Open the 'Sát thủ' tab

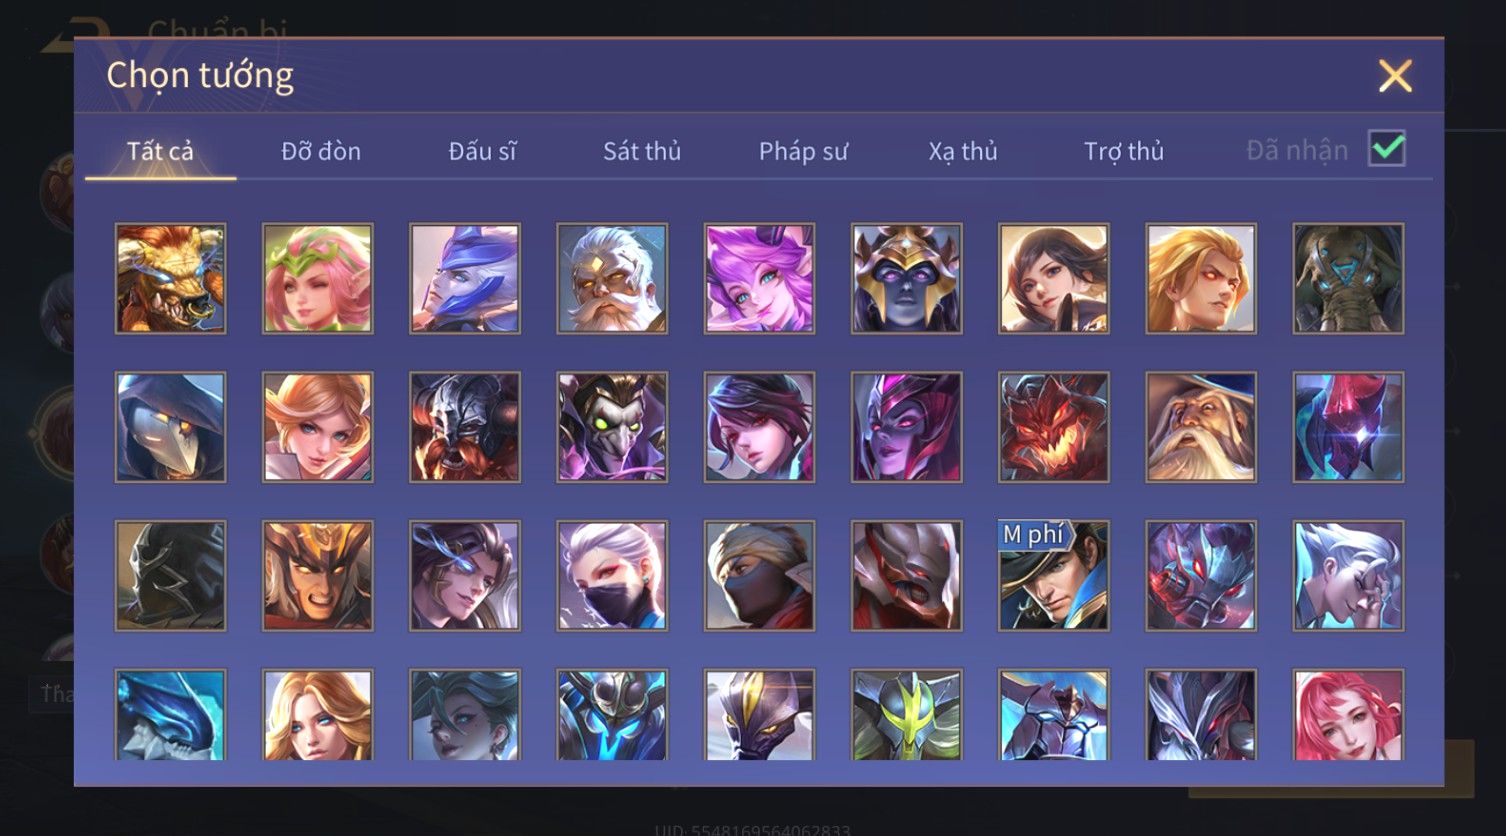(642, 151)
